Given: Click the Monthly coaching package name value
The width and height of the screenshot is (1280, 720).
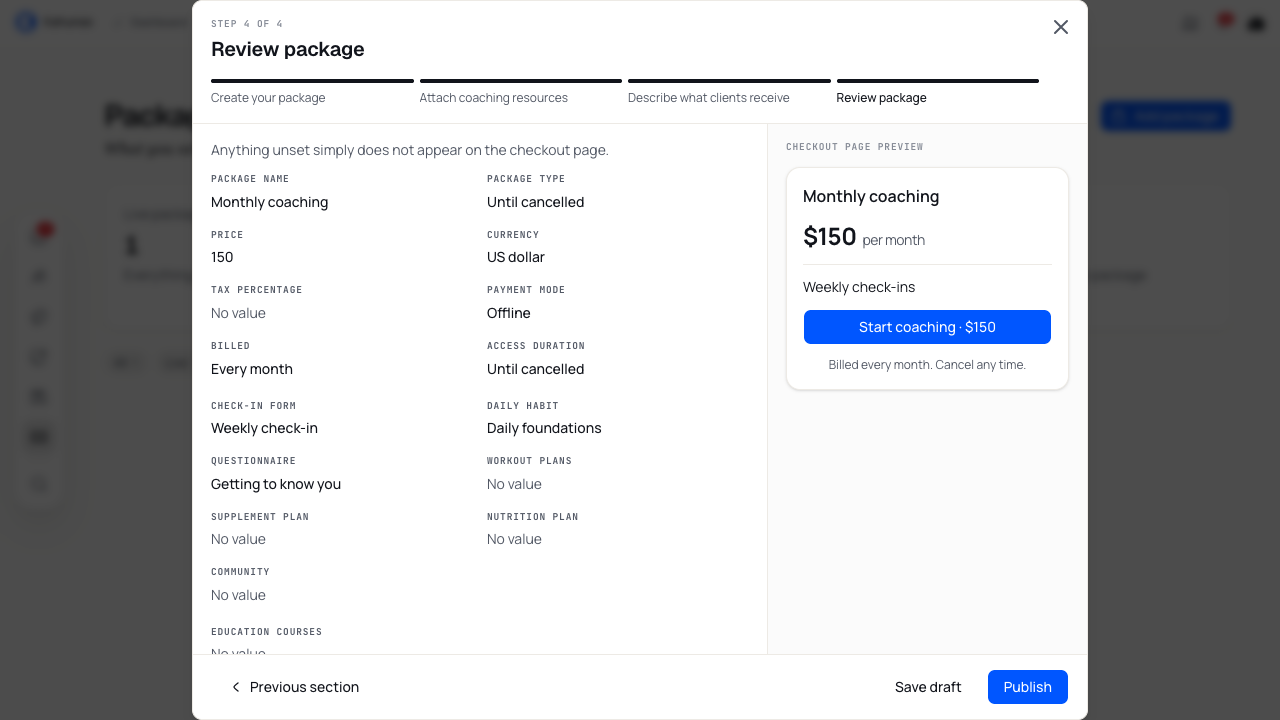Looking at the screenshot, I should pyautogui.click(x=269, y=202).
